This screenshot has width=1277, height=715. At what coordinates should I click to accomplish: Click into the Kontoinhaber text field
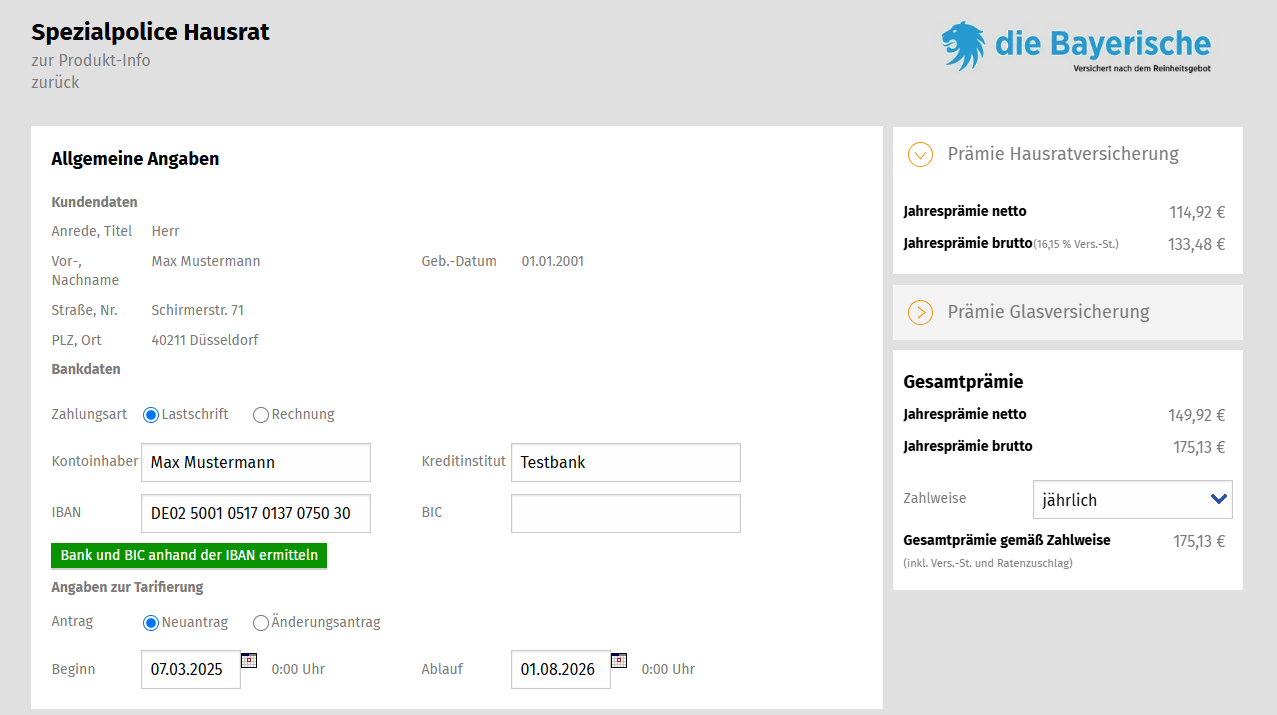[x=256, y=463]
